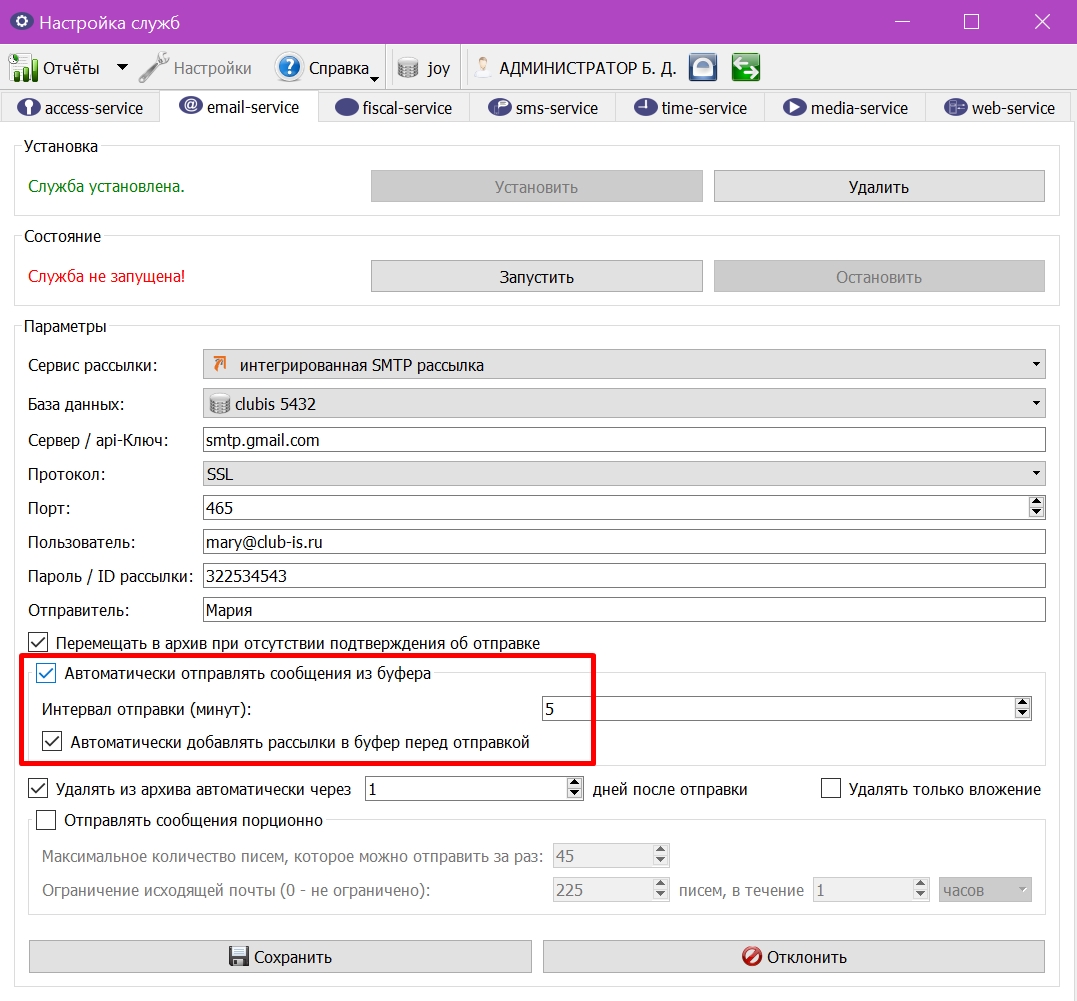Toggle Перемещать в архив при отсутствии подтверждения
This screenshot has height=1001, width=1077.
point(38,642)
